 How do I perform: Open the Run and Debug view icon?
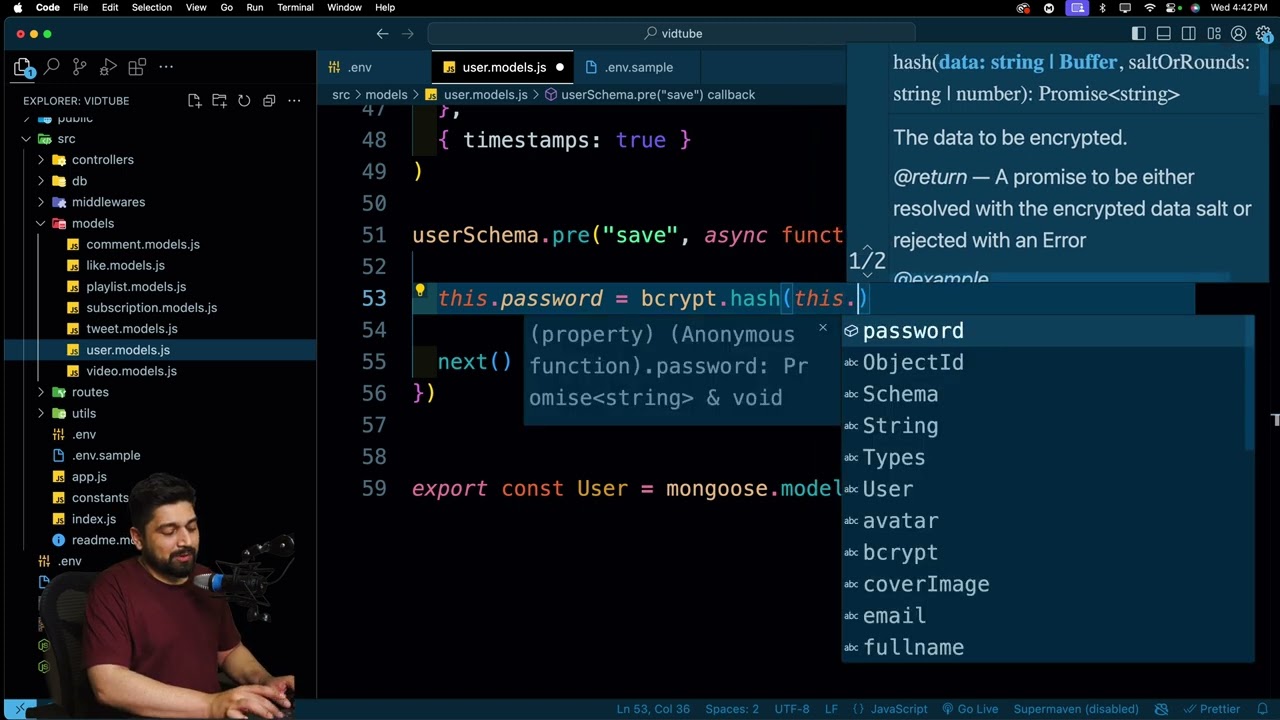tap(109, 67)
